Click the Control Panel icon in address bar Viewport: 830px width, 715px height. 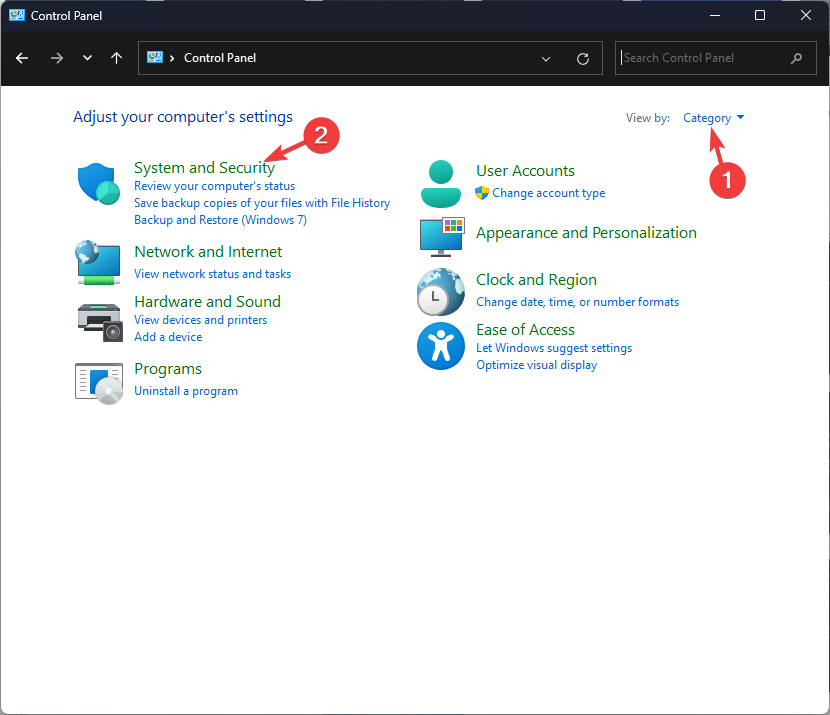(x=155, y=57)
